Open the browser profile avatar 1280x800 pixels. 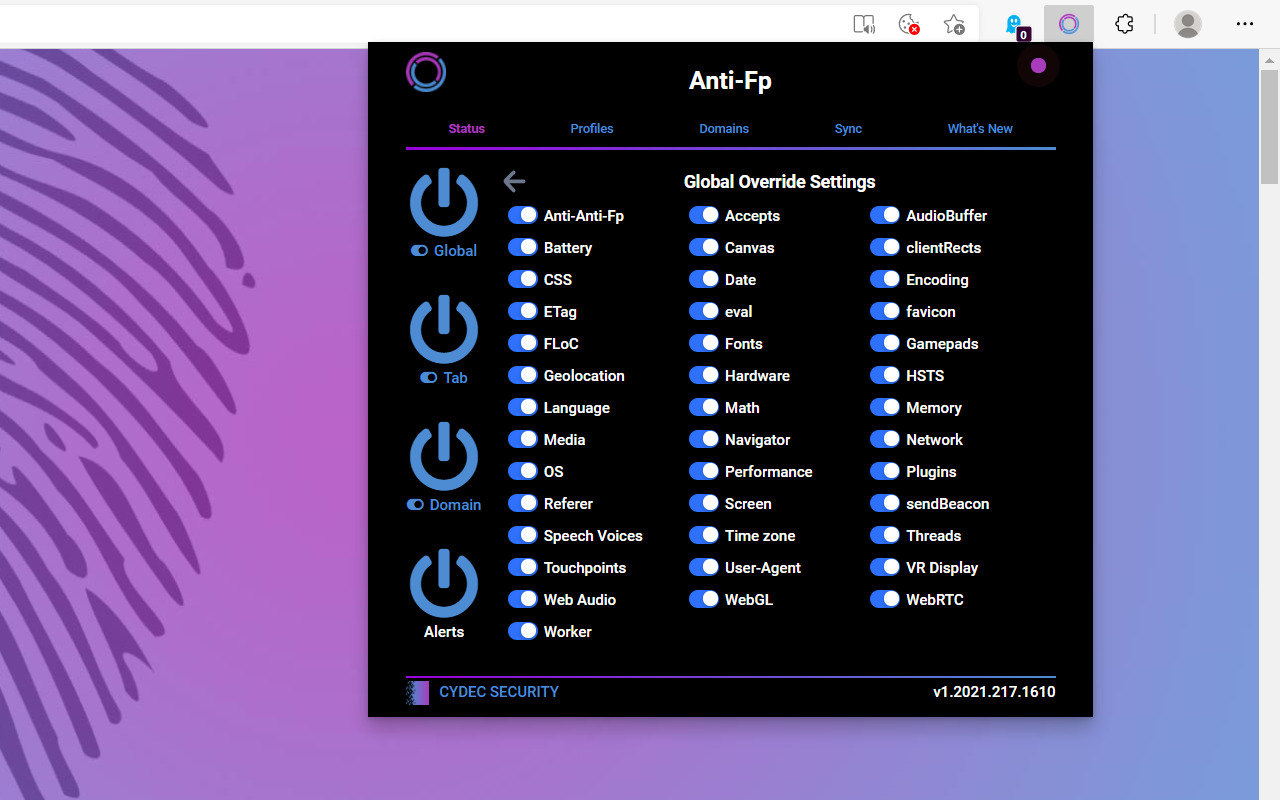coord(1187,24)
